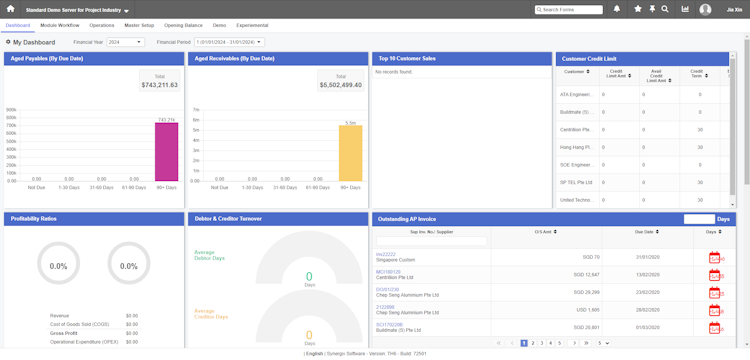This screenshot has width=750, height=360.
Task: Click the My Dashboard settings gear icon
Action: [8, 42]
